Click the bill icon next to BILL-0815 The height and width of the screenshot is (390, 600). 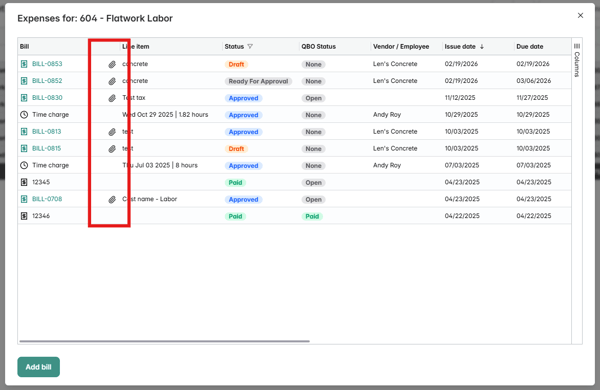(24, 148)
